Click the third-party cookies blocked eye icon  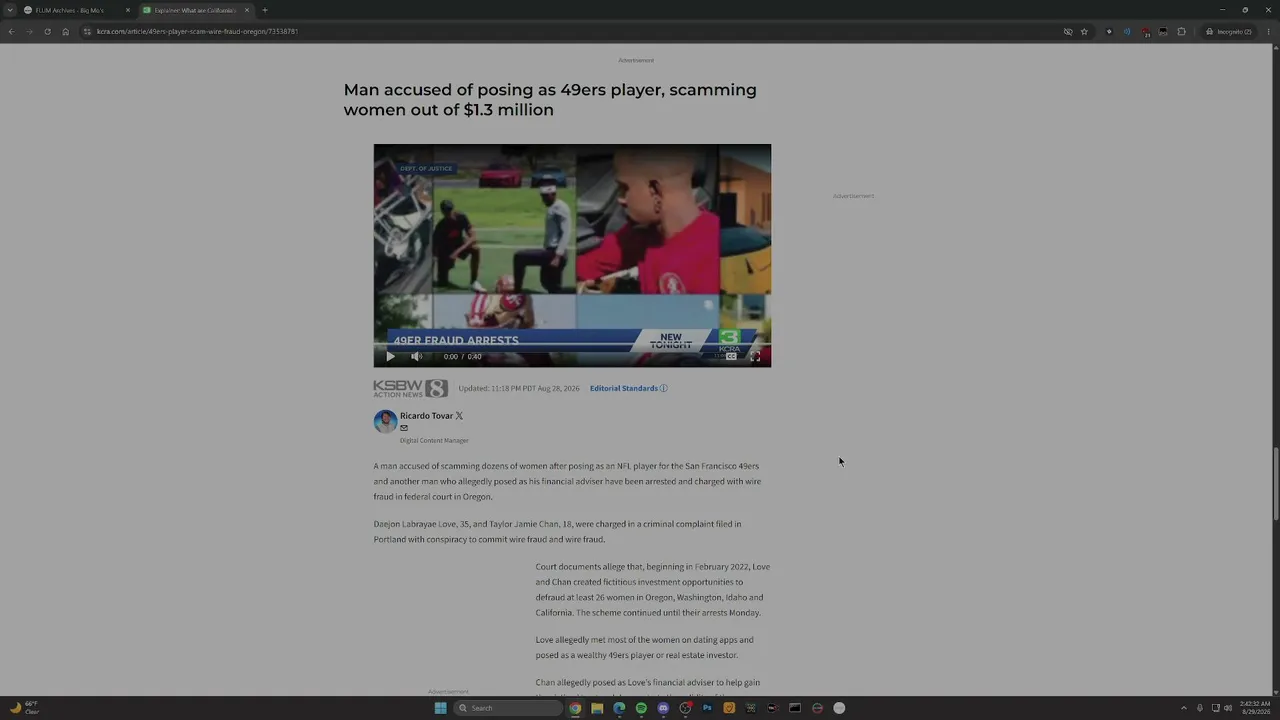pos(1068,31)
